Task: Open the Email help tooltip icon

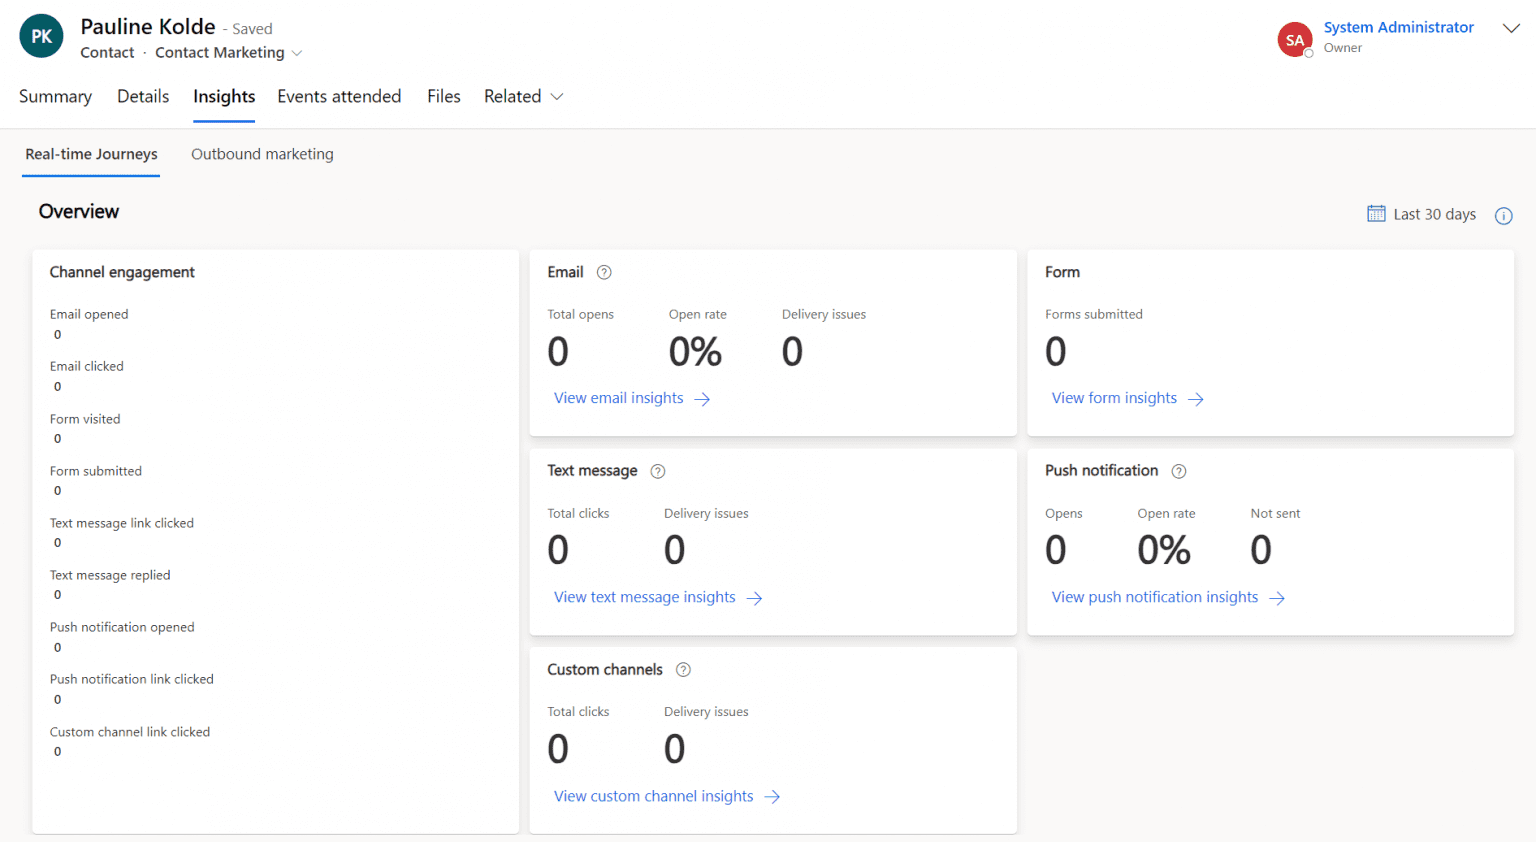Action: click(604, 271)
